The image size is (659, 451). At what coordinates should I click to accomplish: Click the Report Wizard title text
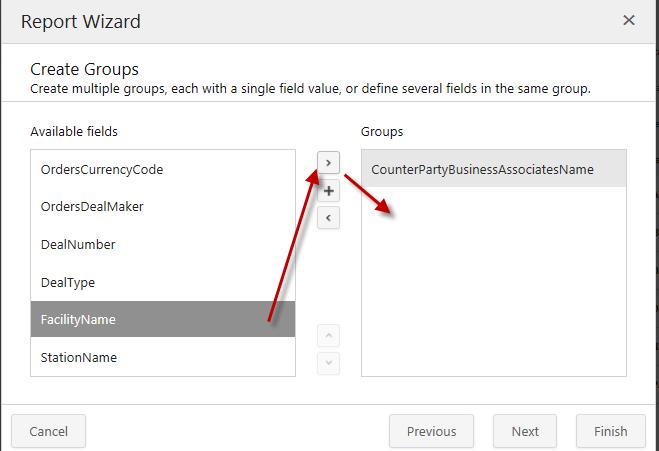pyautogui.click(x=80, y=20)
